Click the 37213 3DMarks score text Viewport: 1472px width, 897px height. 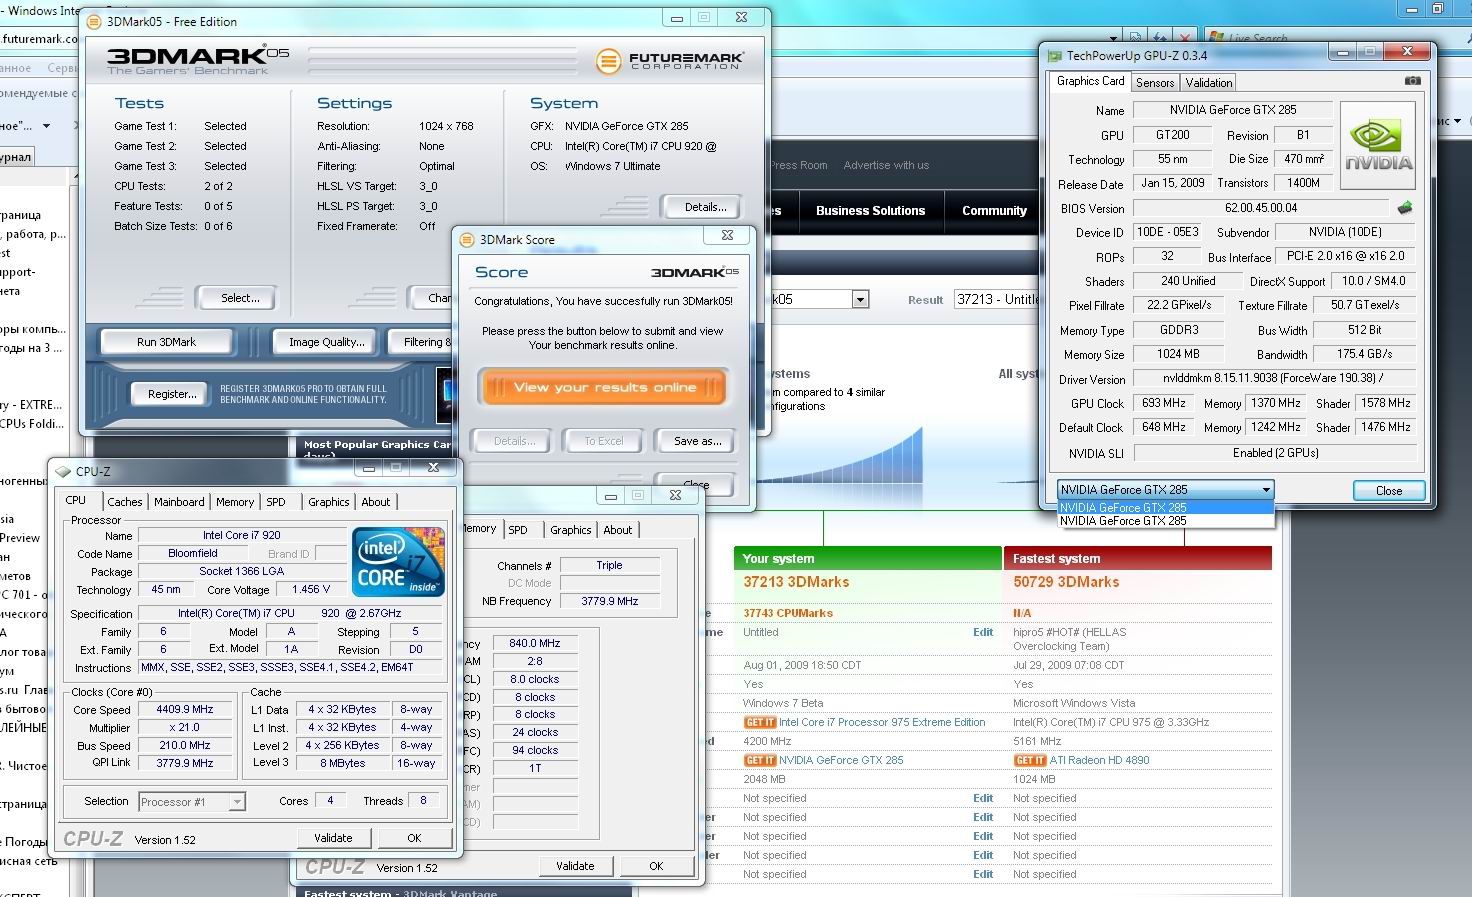point(796,582)
